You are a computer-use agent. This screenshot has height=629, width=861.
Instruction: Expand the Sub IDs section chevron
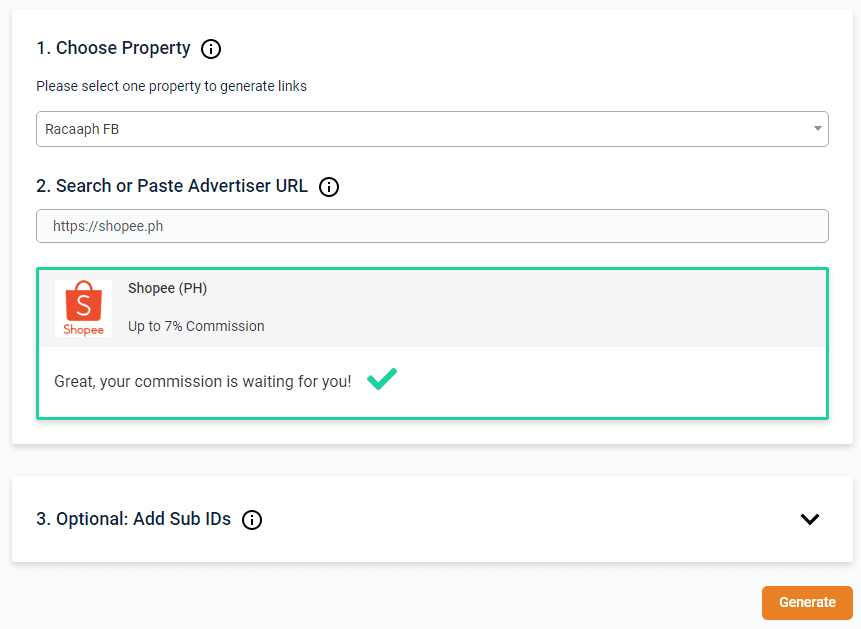[x=810, y=519]
